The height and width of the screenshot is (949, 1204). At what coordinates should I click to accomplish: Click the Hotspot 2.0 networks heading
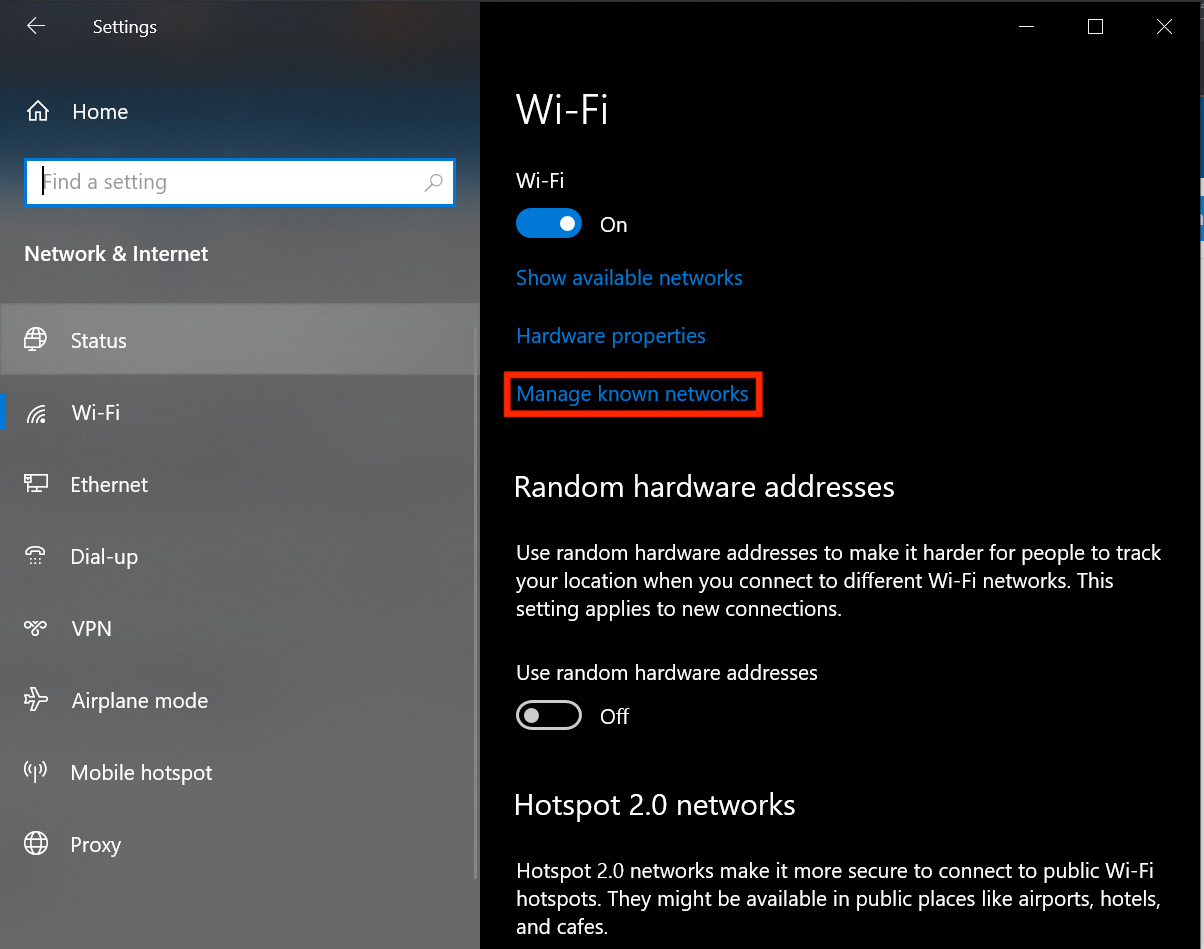(655, 805)
